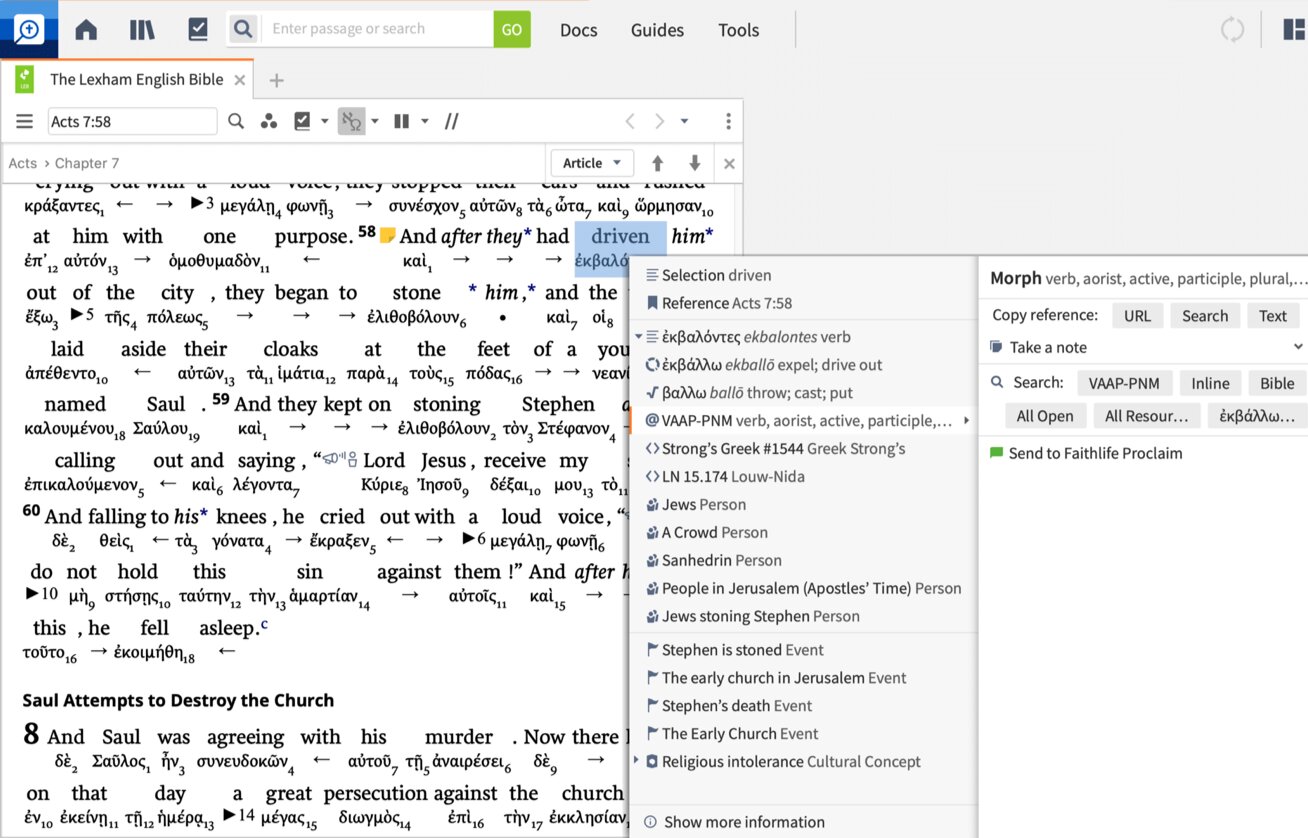
Task: Open the interlinear options dropdown arrow
Action: tap(375, 122)
